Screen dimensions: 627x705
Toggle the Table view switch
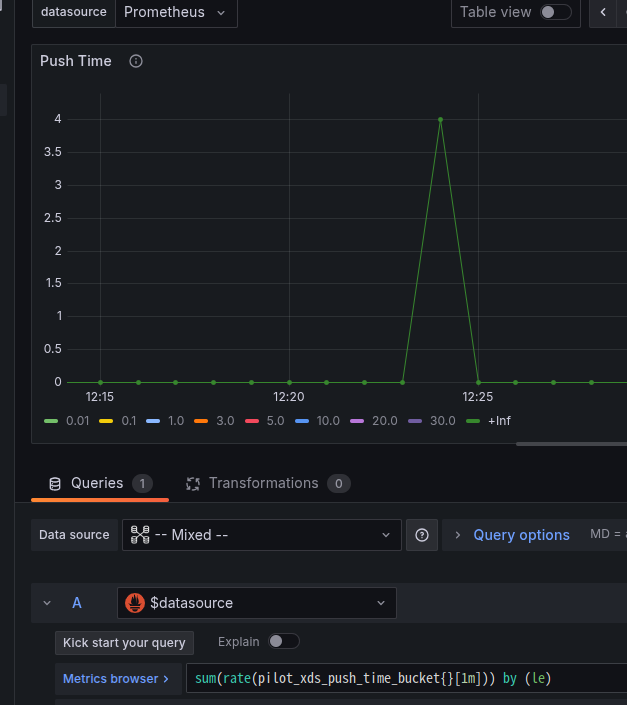click(556, 12)
